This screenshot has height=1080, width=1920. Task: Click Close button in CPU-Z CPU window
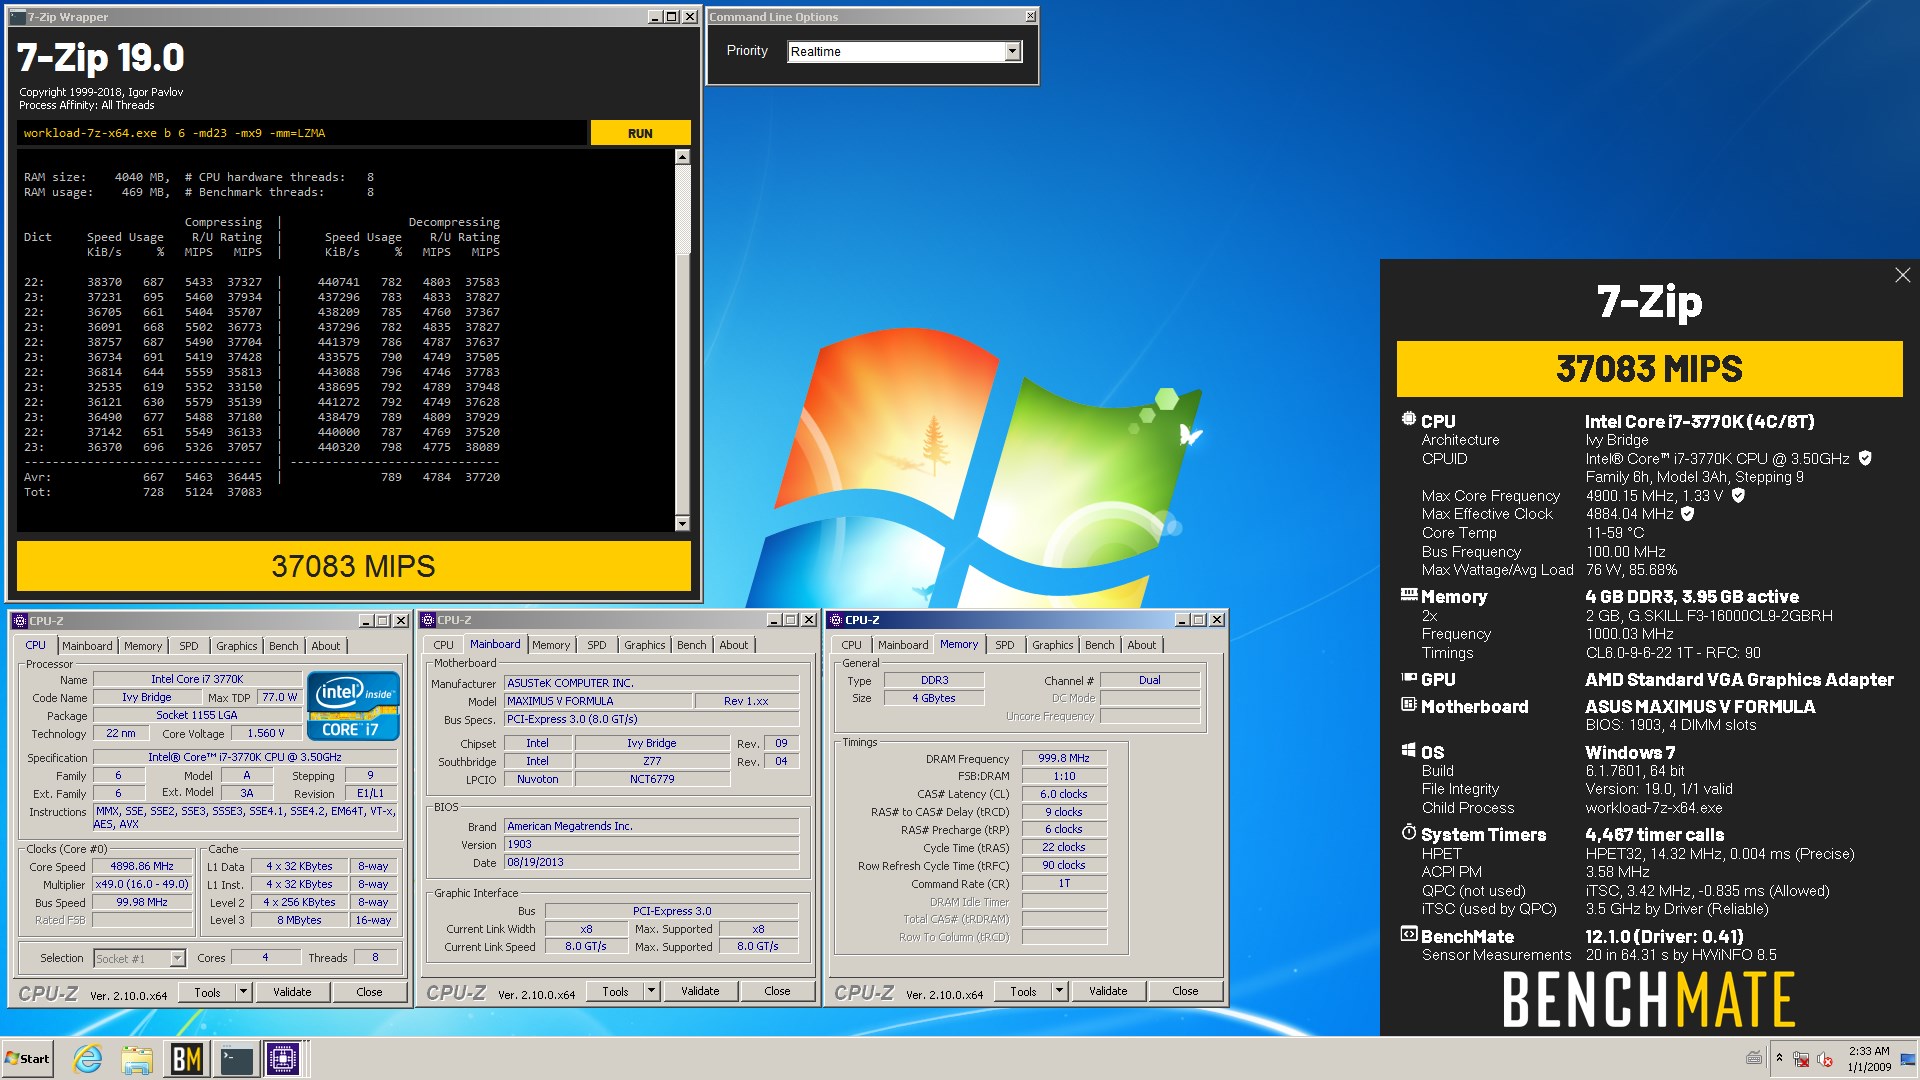[369, 992]
